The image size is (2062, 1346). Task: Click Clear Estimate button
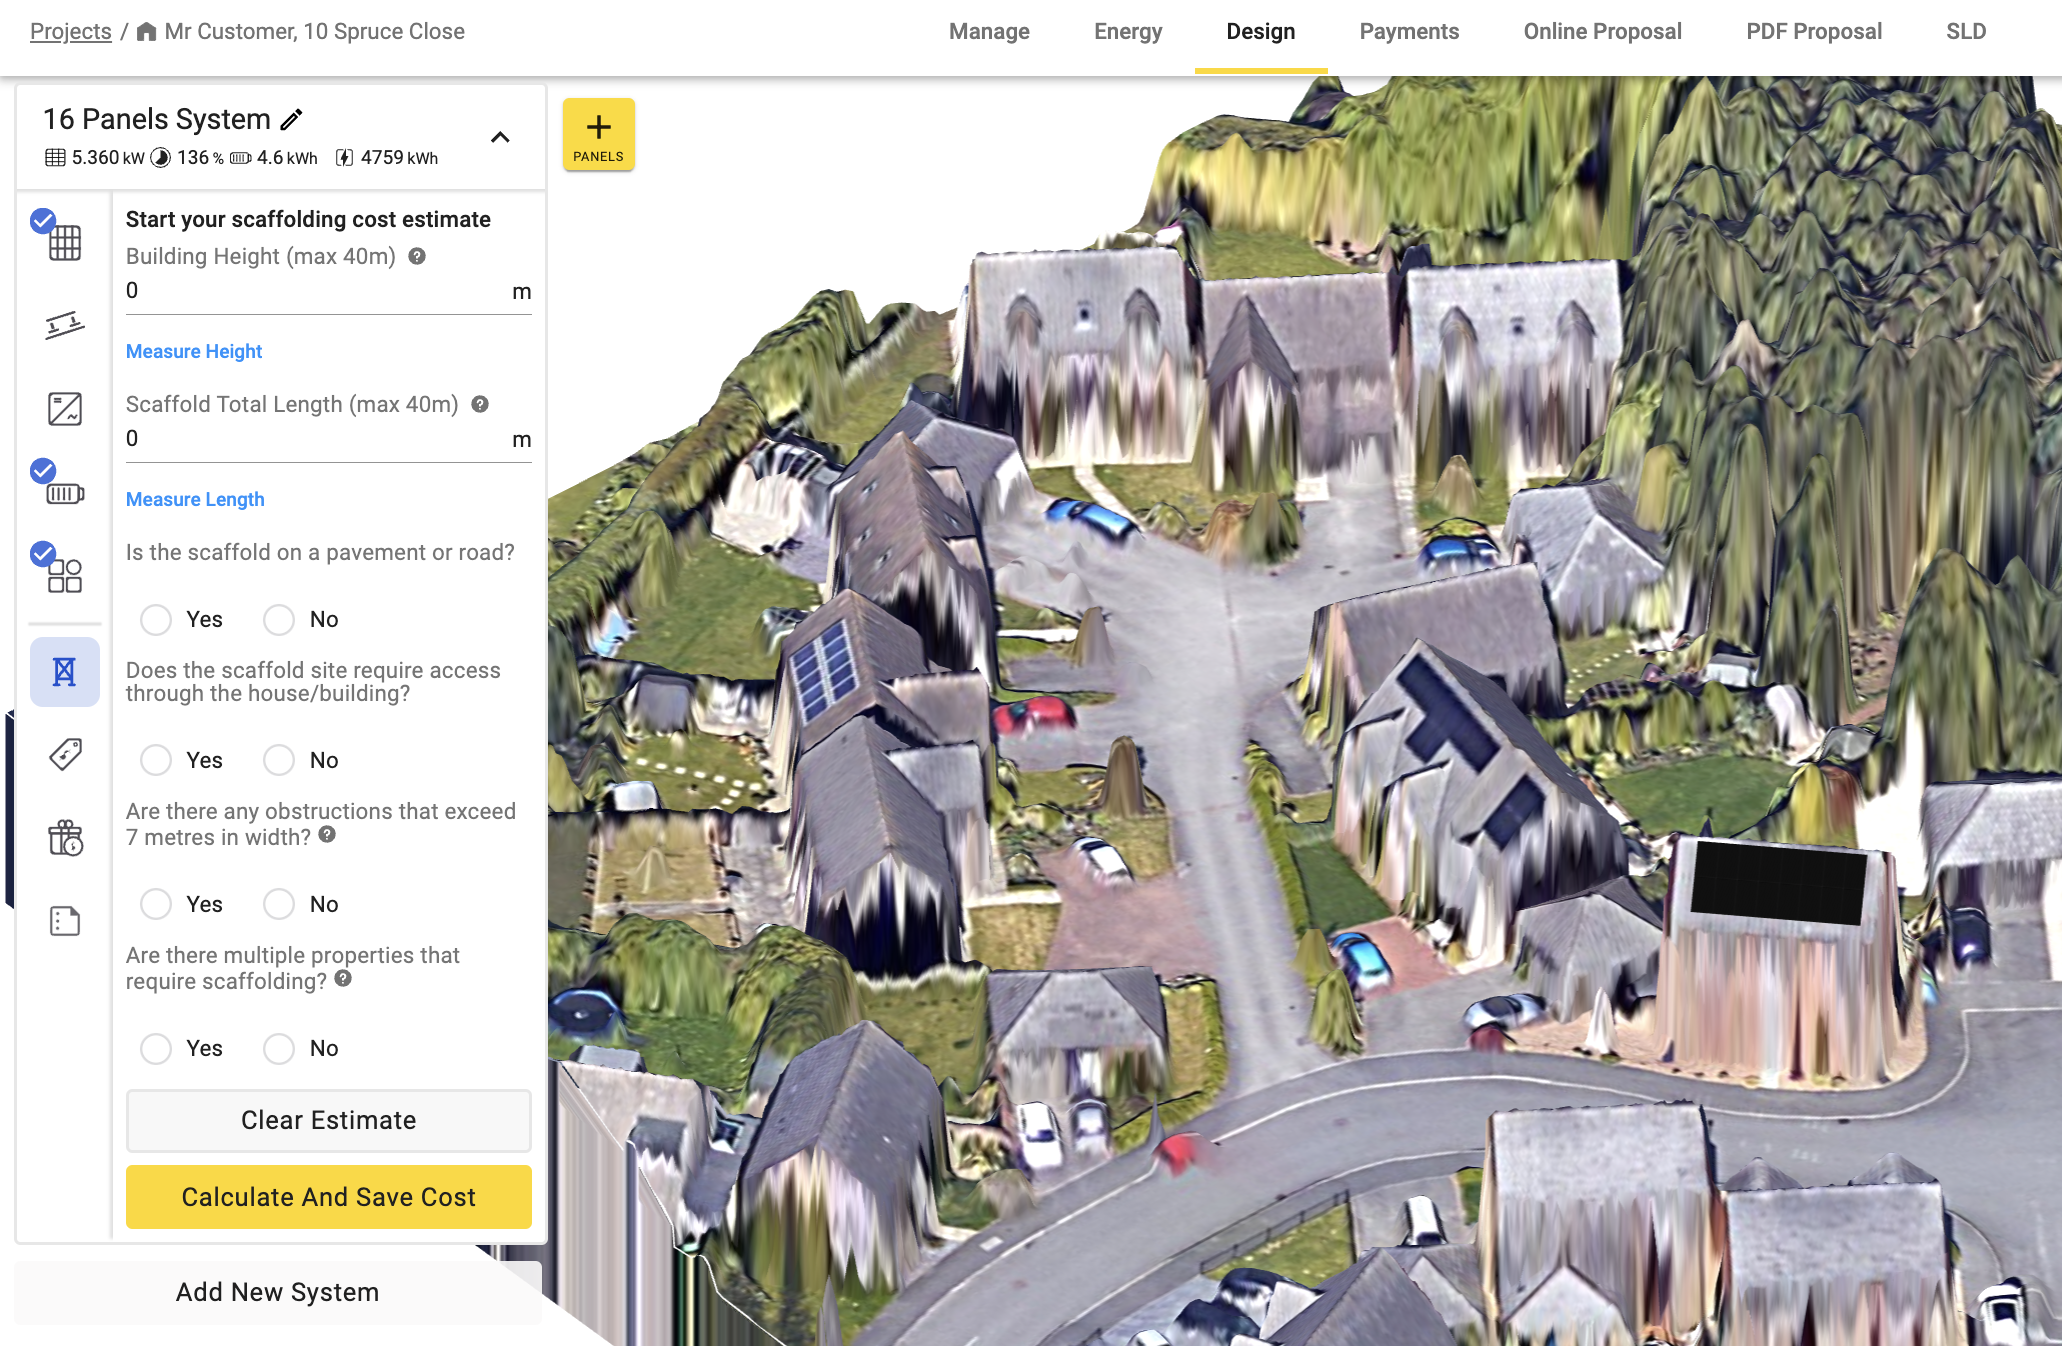coord(328,1120)
